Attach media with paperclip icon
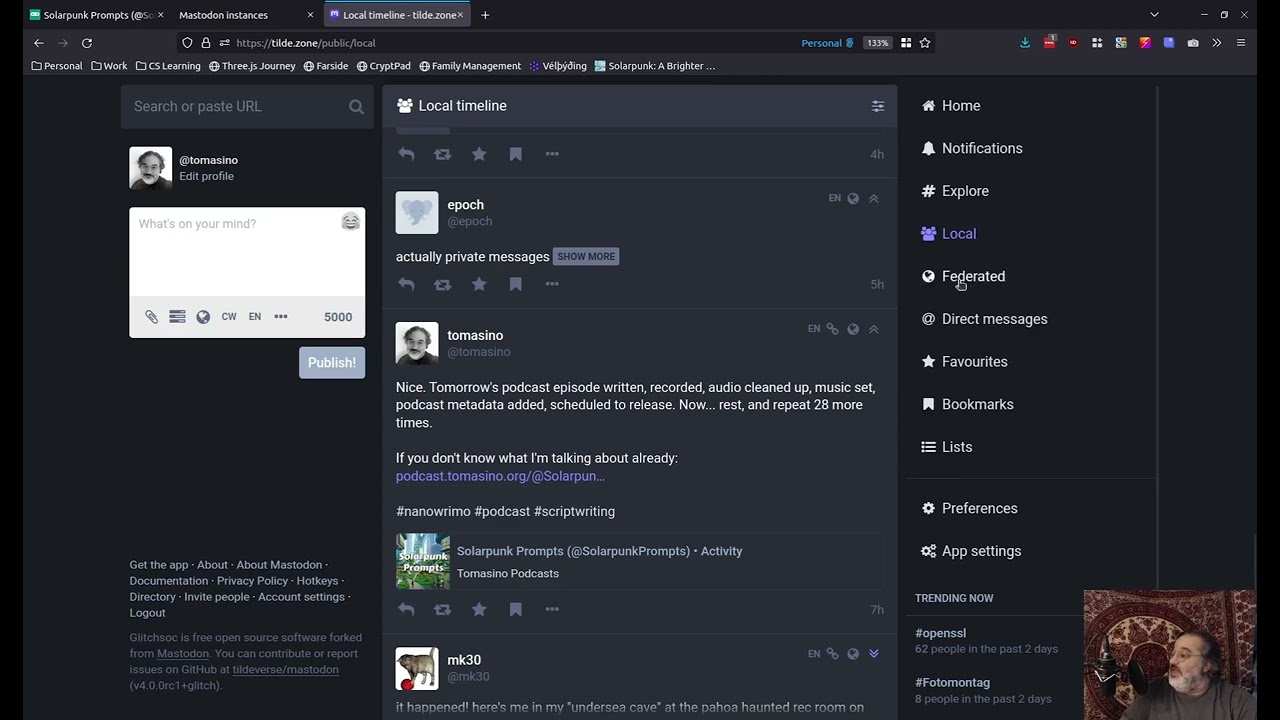Viewport: 1280px width, 720px height. (x=151, y=317)
